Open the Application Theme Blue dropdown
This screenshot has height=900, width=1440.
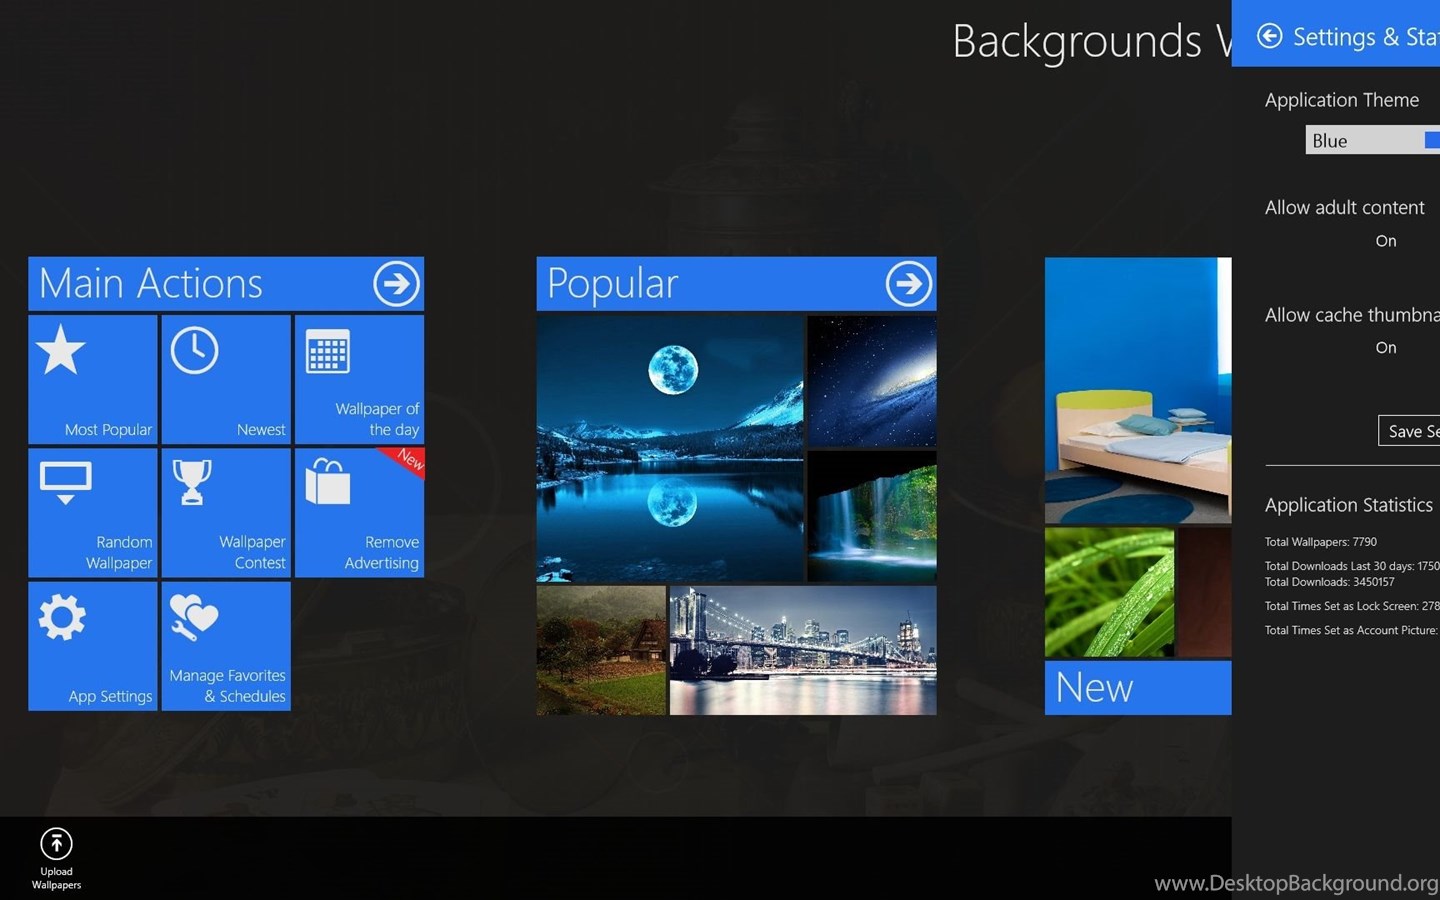point(1365,141)
